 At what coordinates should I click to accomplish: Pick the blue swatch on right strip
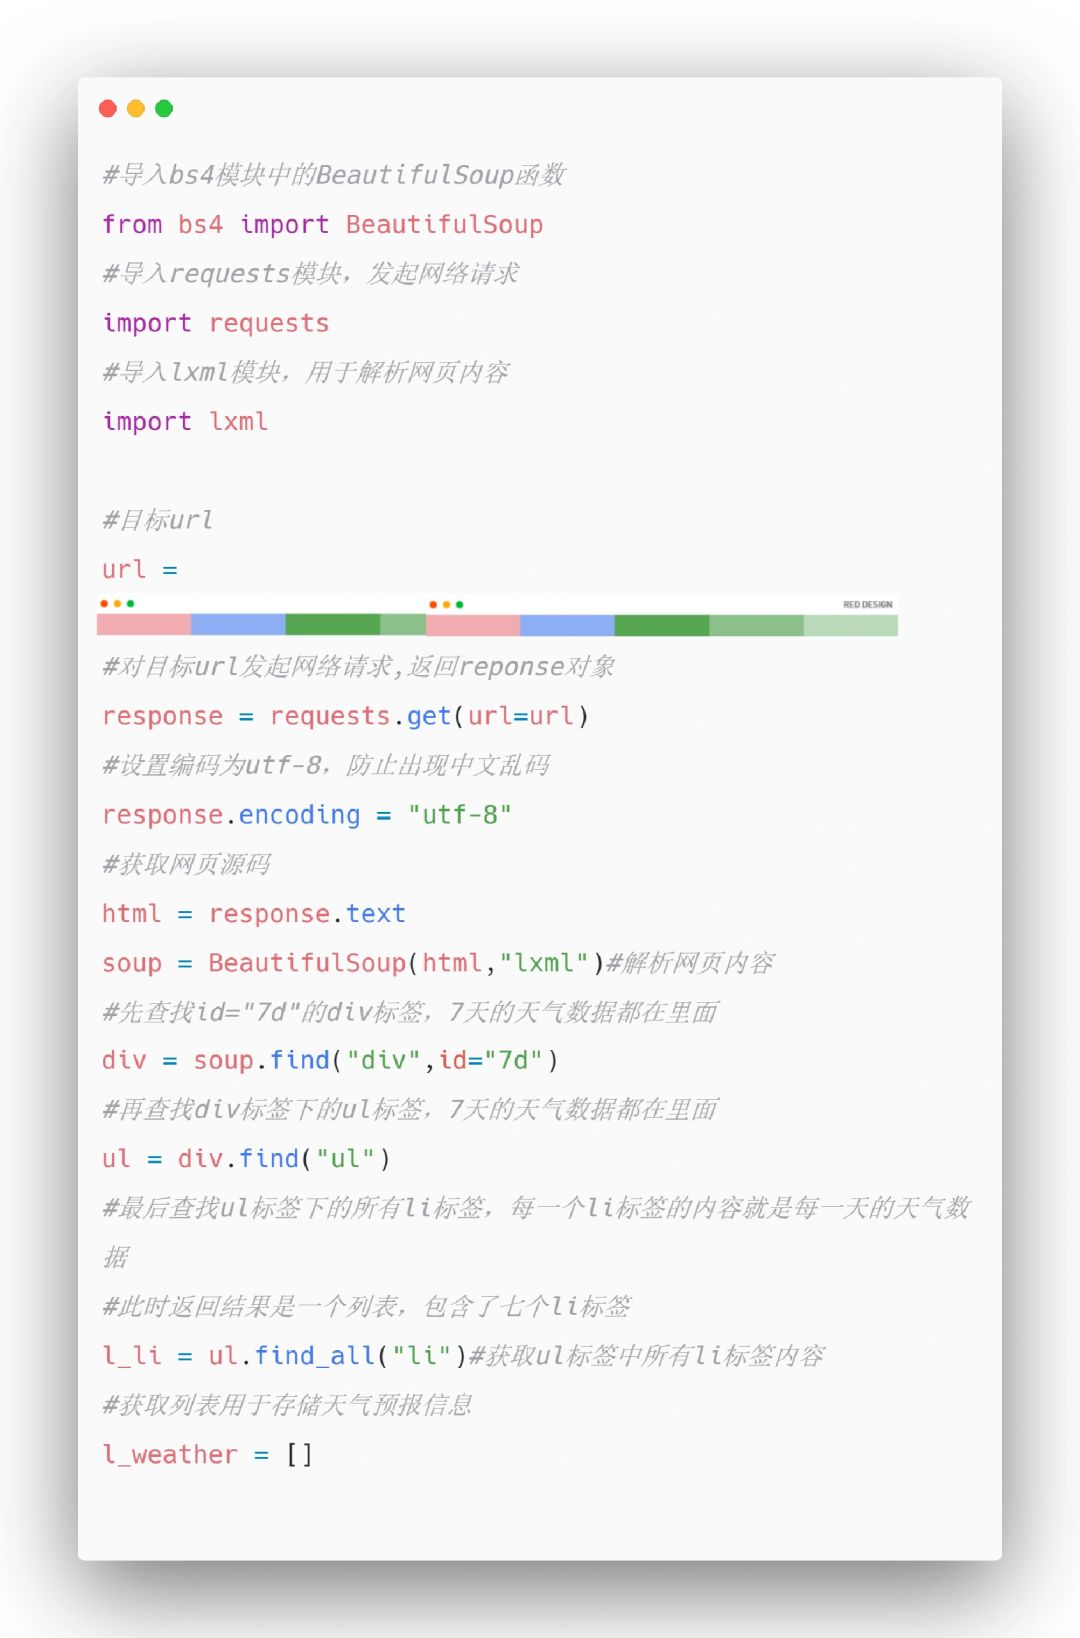tap(567, 626)
